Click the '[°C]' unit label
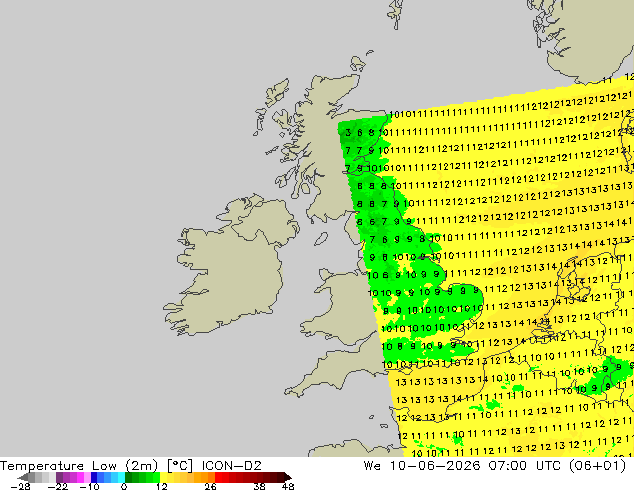The image size is (634, 490). coord(180,466)
